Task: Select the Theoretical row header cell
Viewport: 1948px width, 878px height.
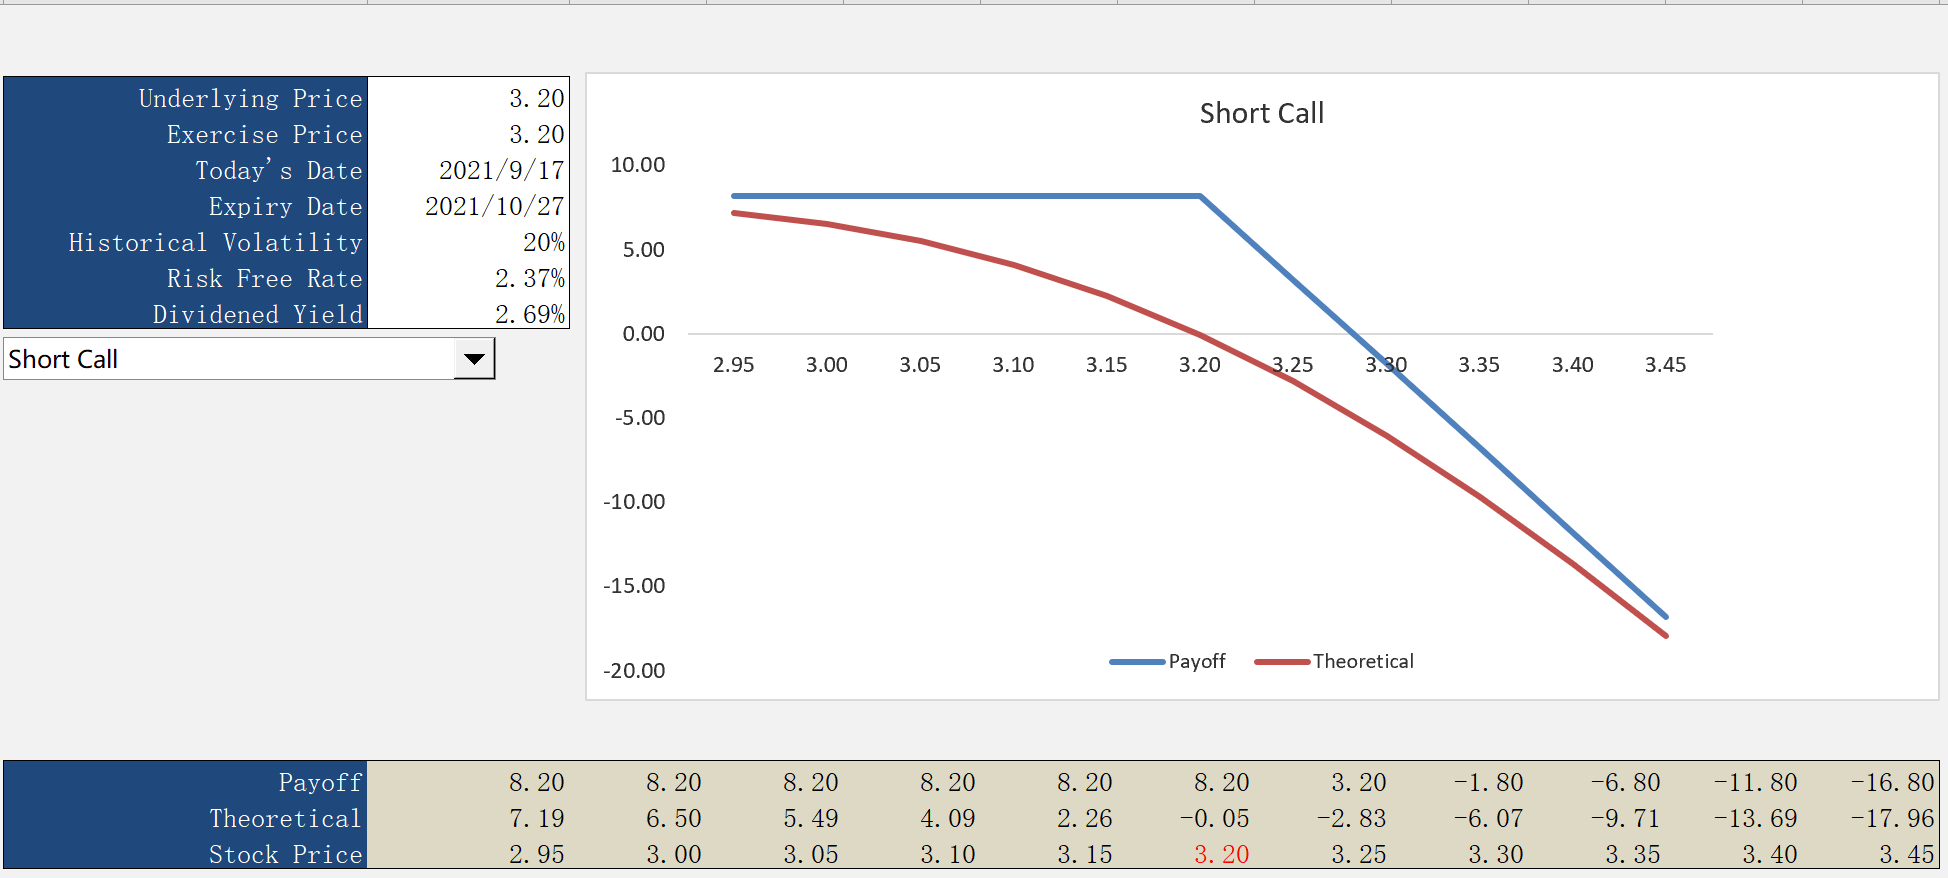Action: pos(186,818)
